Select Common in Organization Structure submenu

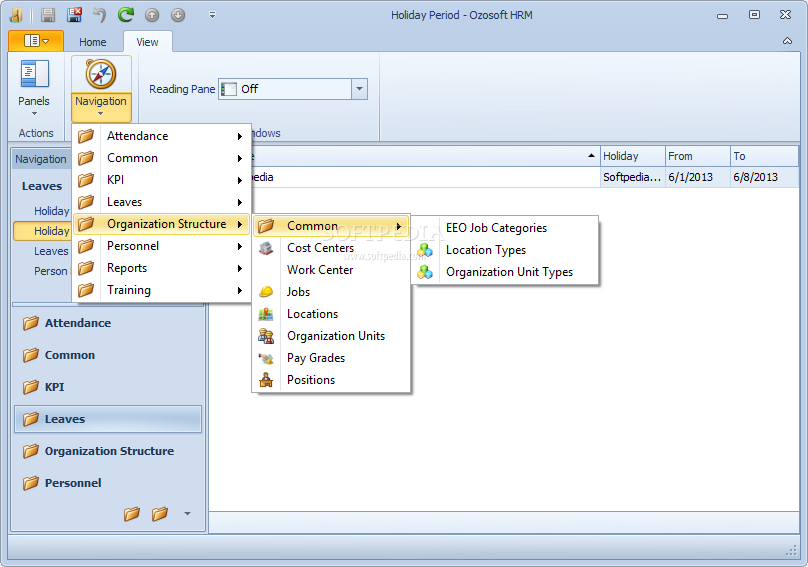(x=331, y=226)
